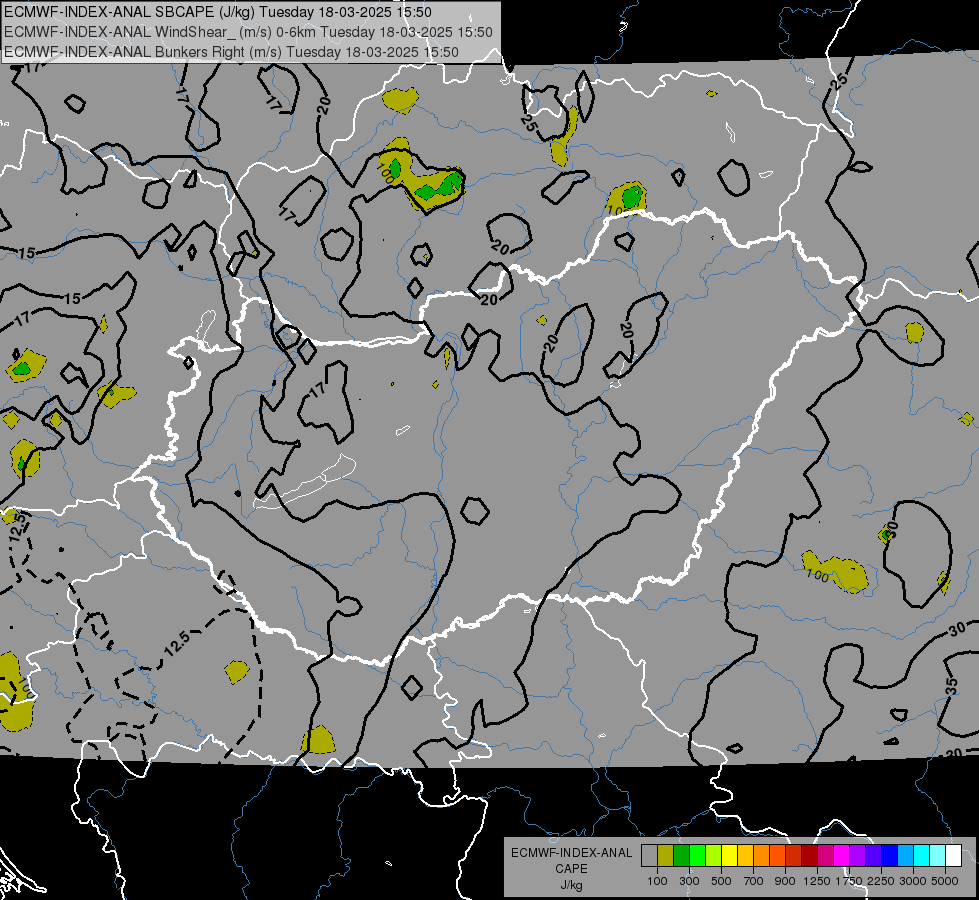Click the 5000 tick label in legend
Viewport: 979px width, 900px height.
coord(945,881)
